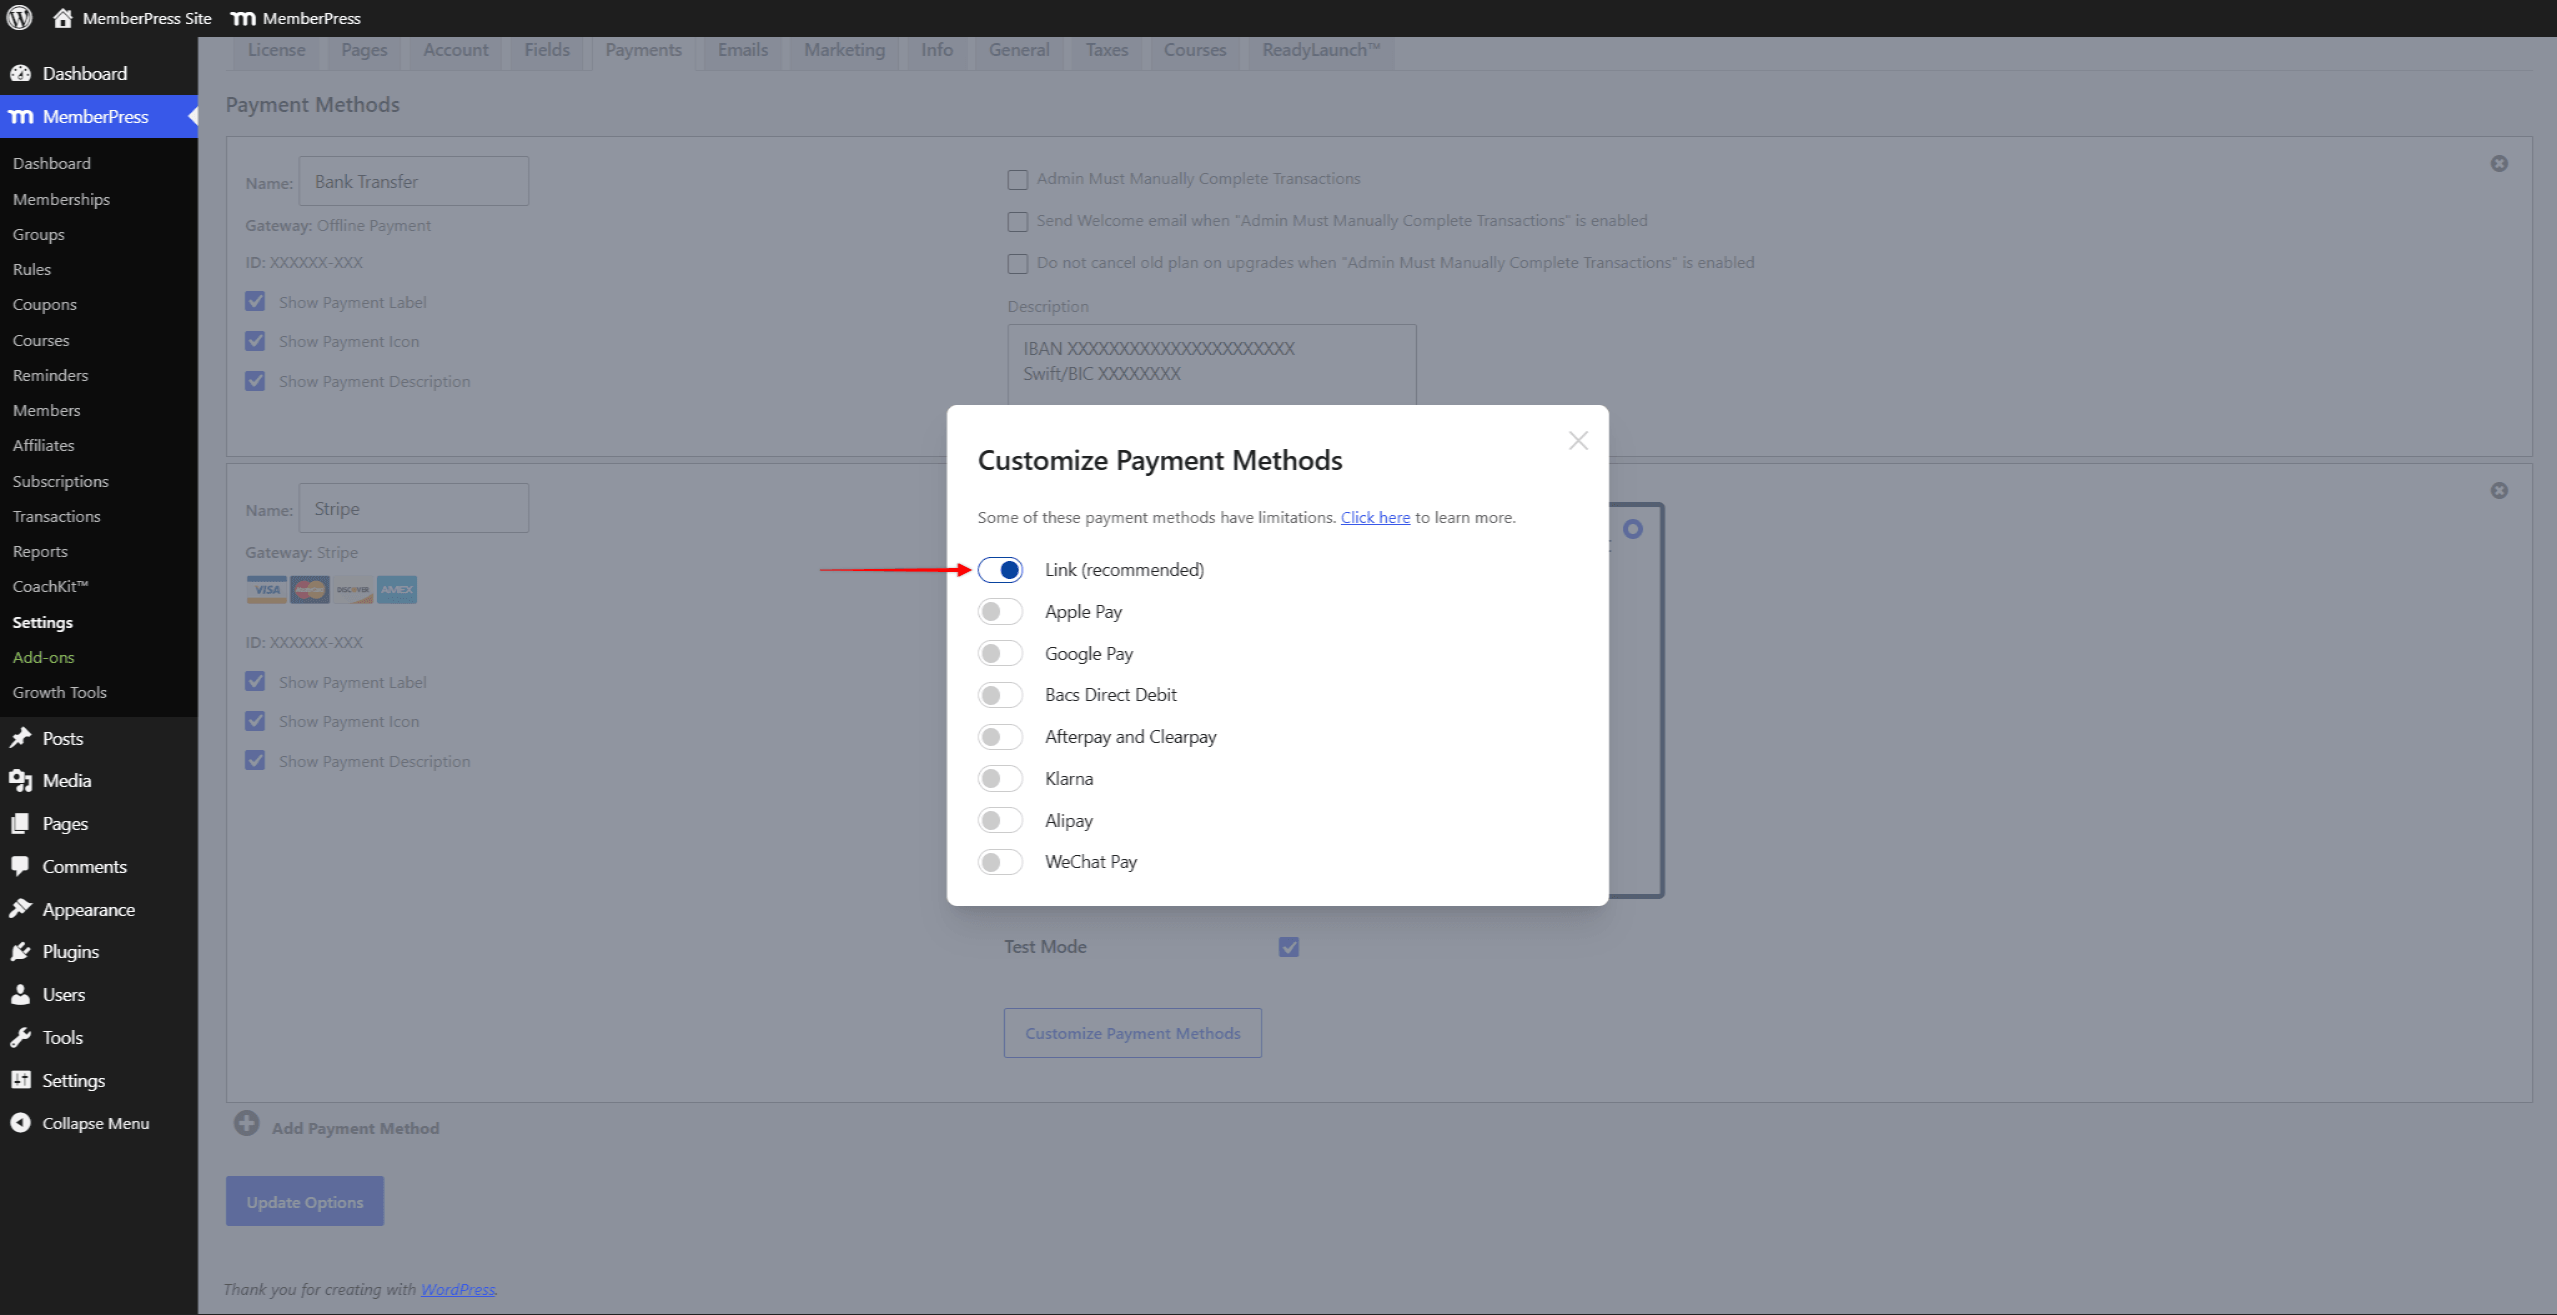Open Add-ons in the sidebar
This screenshot has width=2557, height=1315.
(43, 657)
